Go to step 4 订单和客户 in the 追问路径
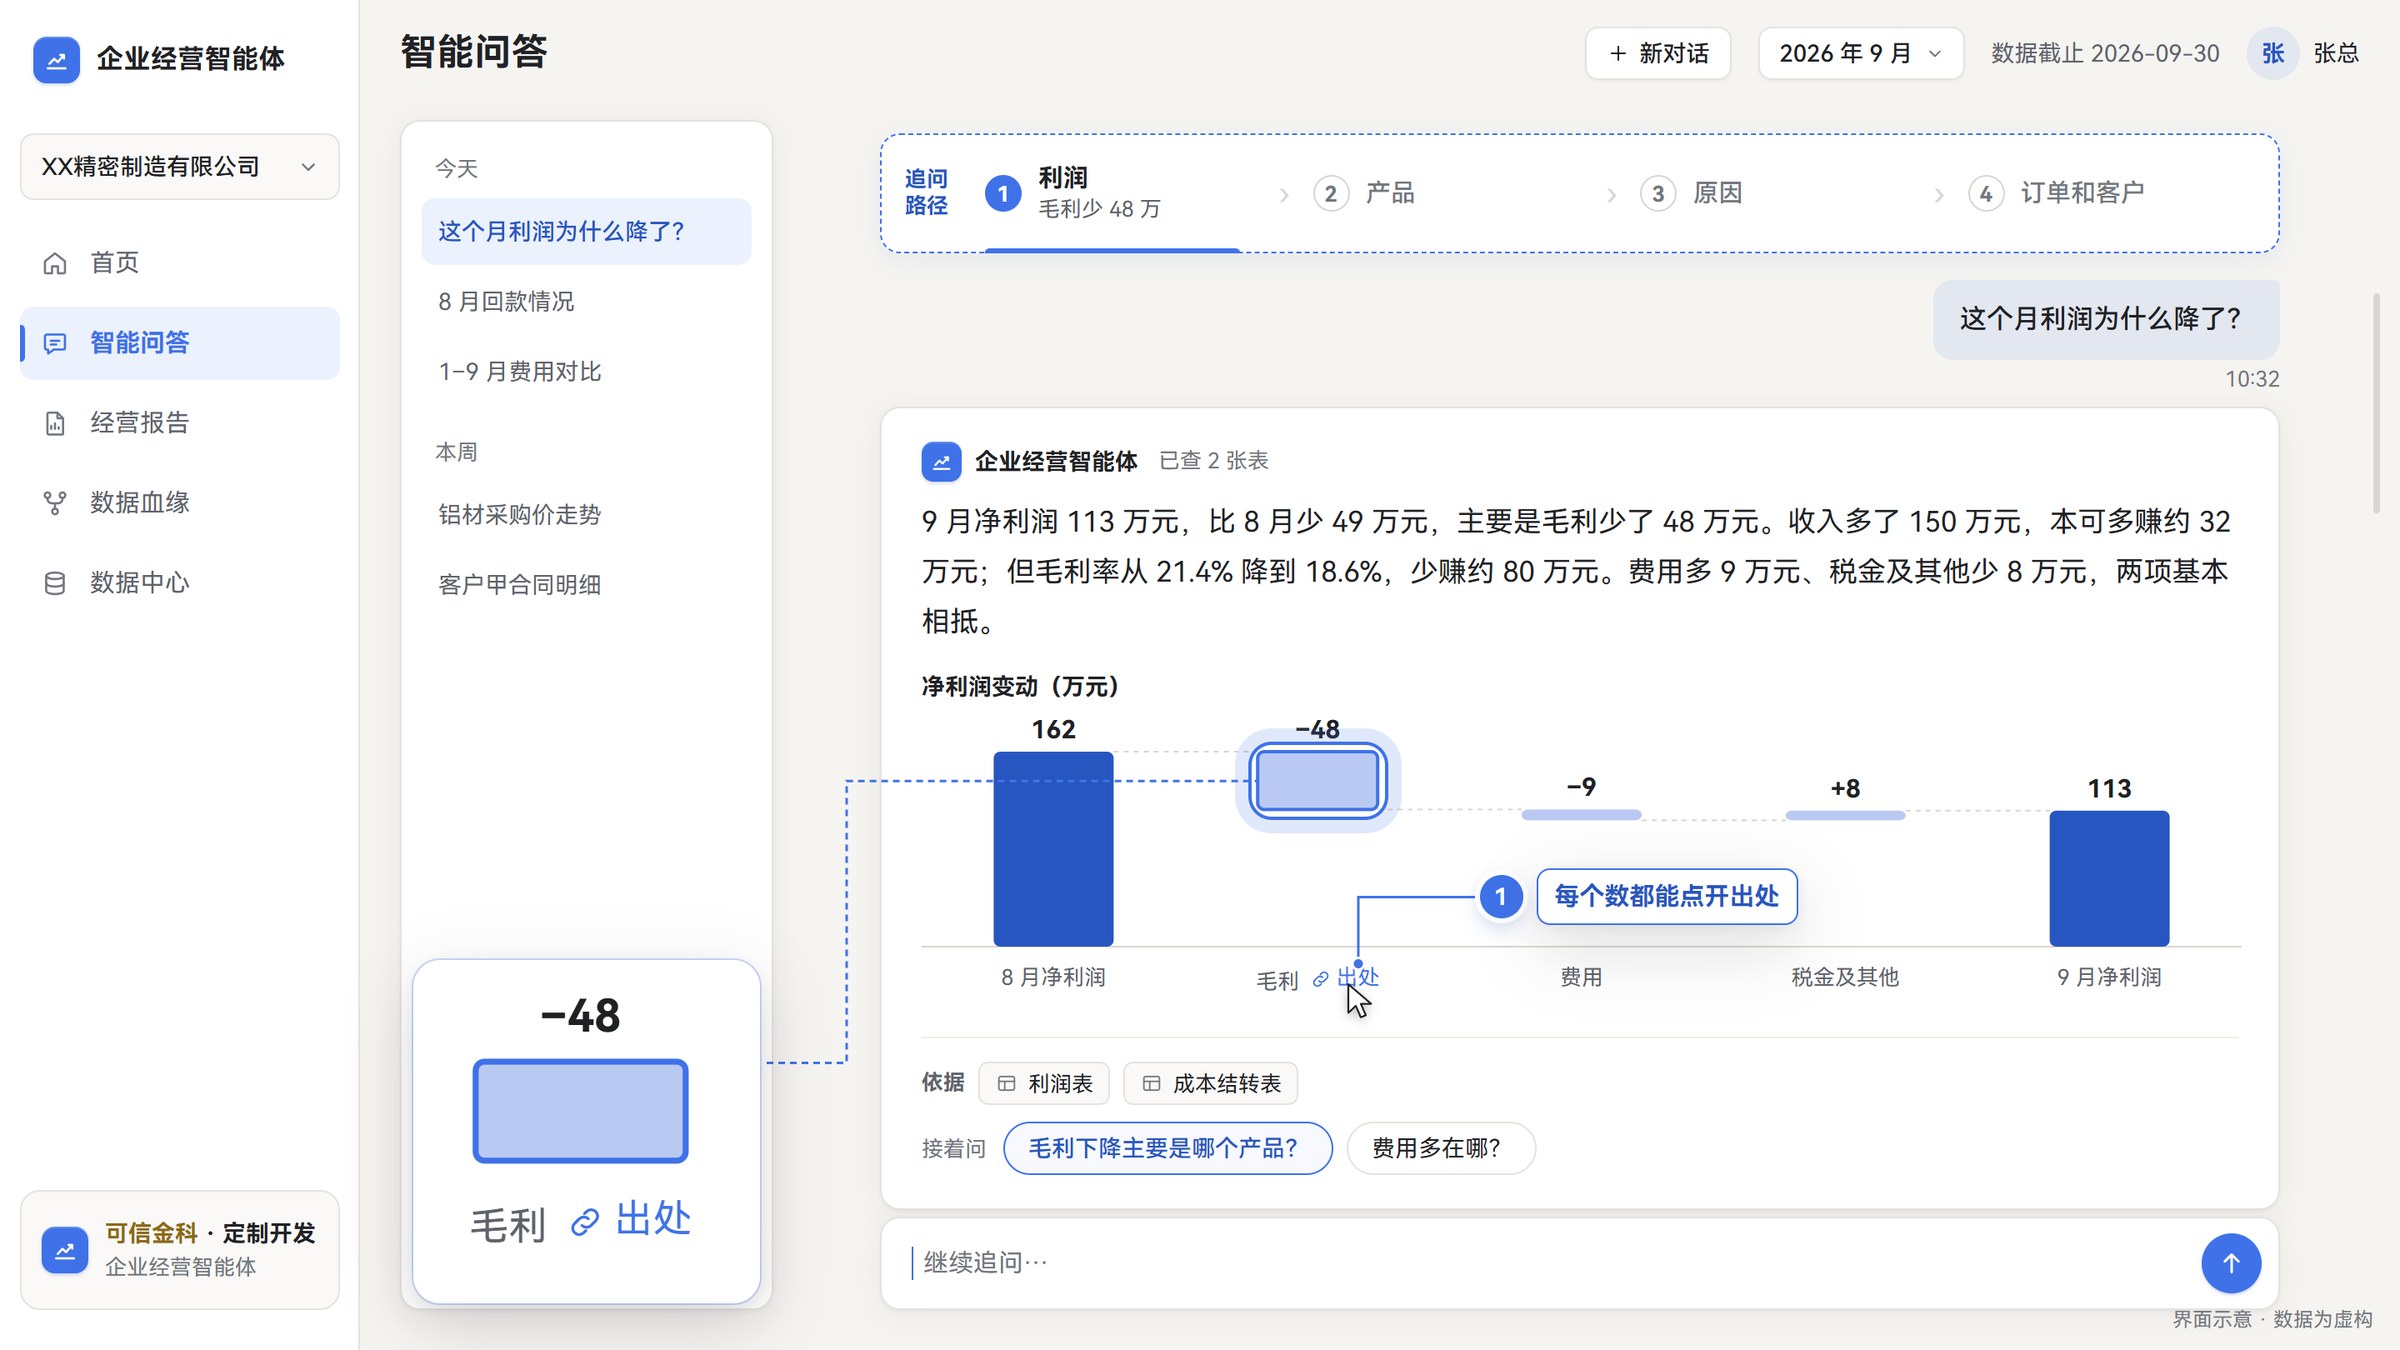This screenshot has height=1350, width=2400. pos(2056,193)
